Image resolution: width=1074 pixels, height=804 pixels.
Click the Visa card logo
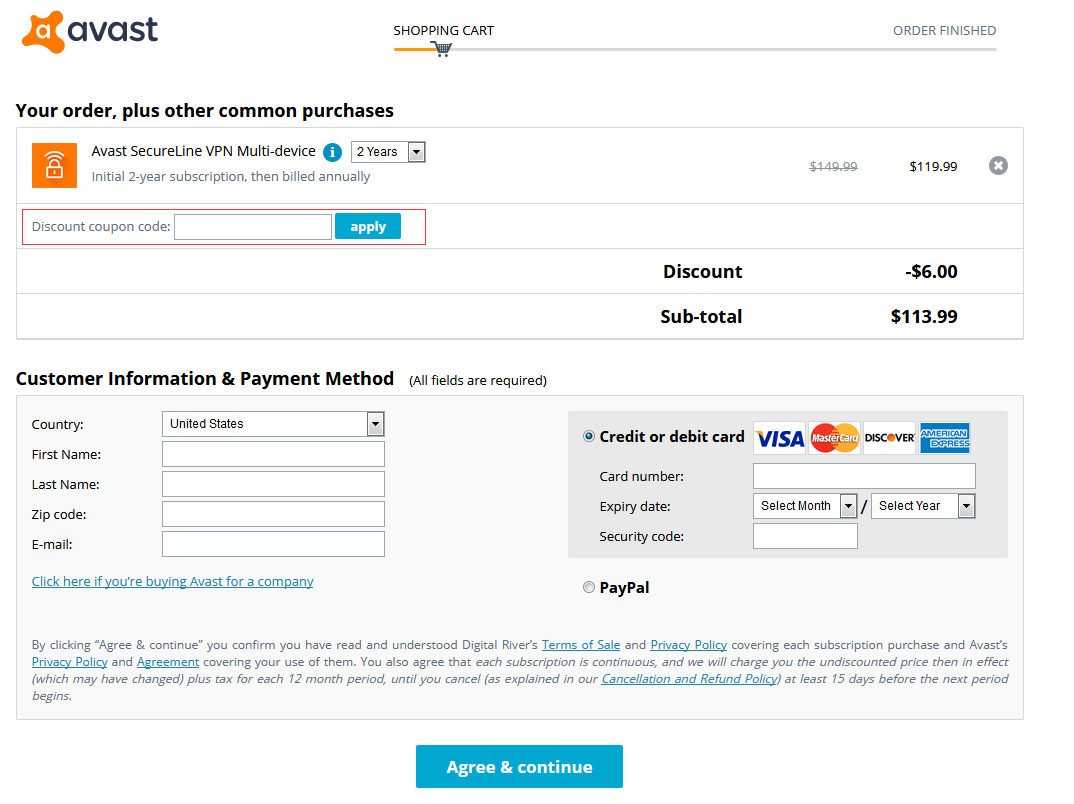780,438
